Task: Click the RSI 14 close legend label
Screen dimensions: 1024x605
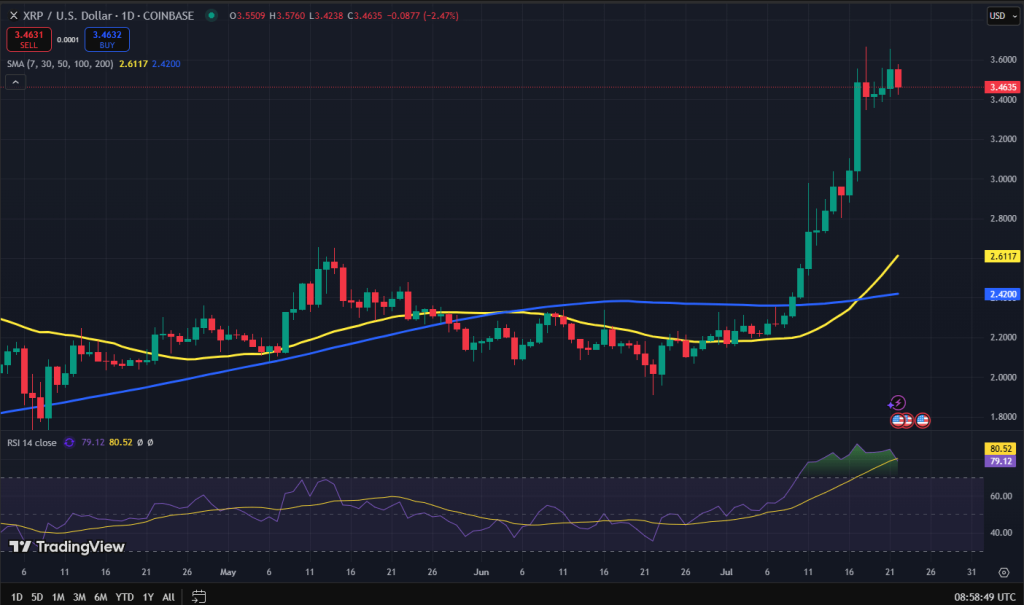Action: pos(32,442)
